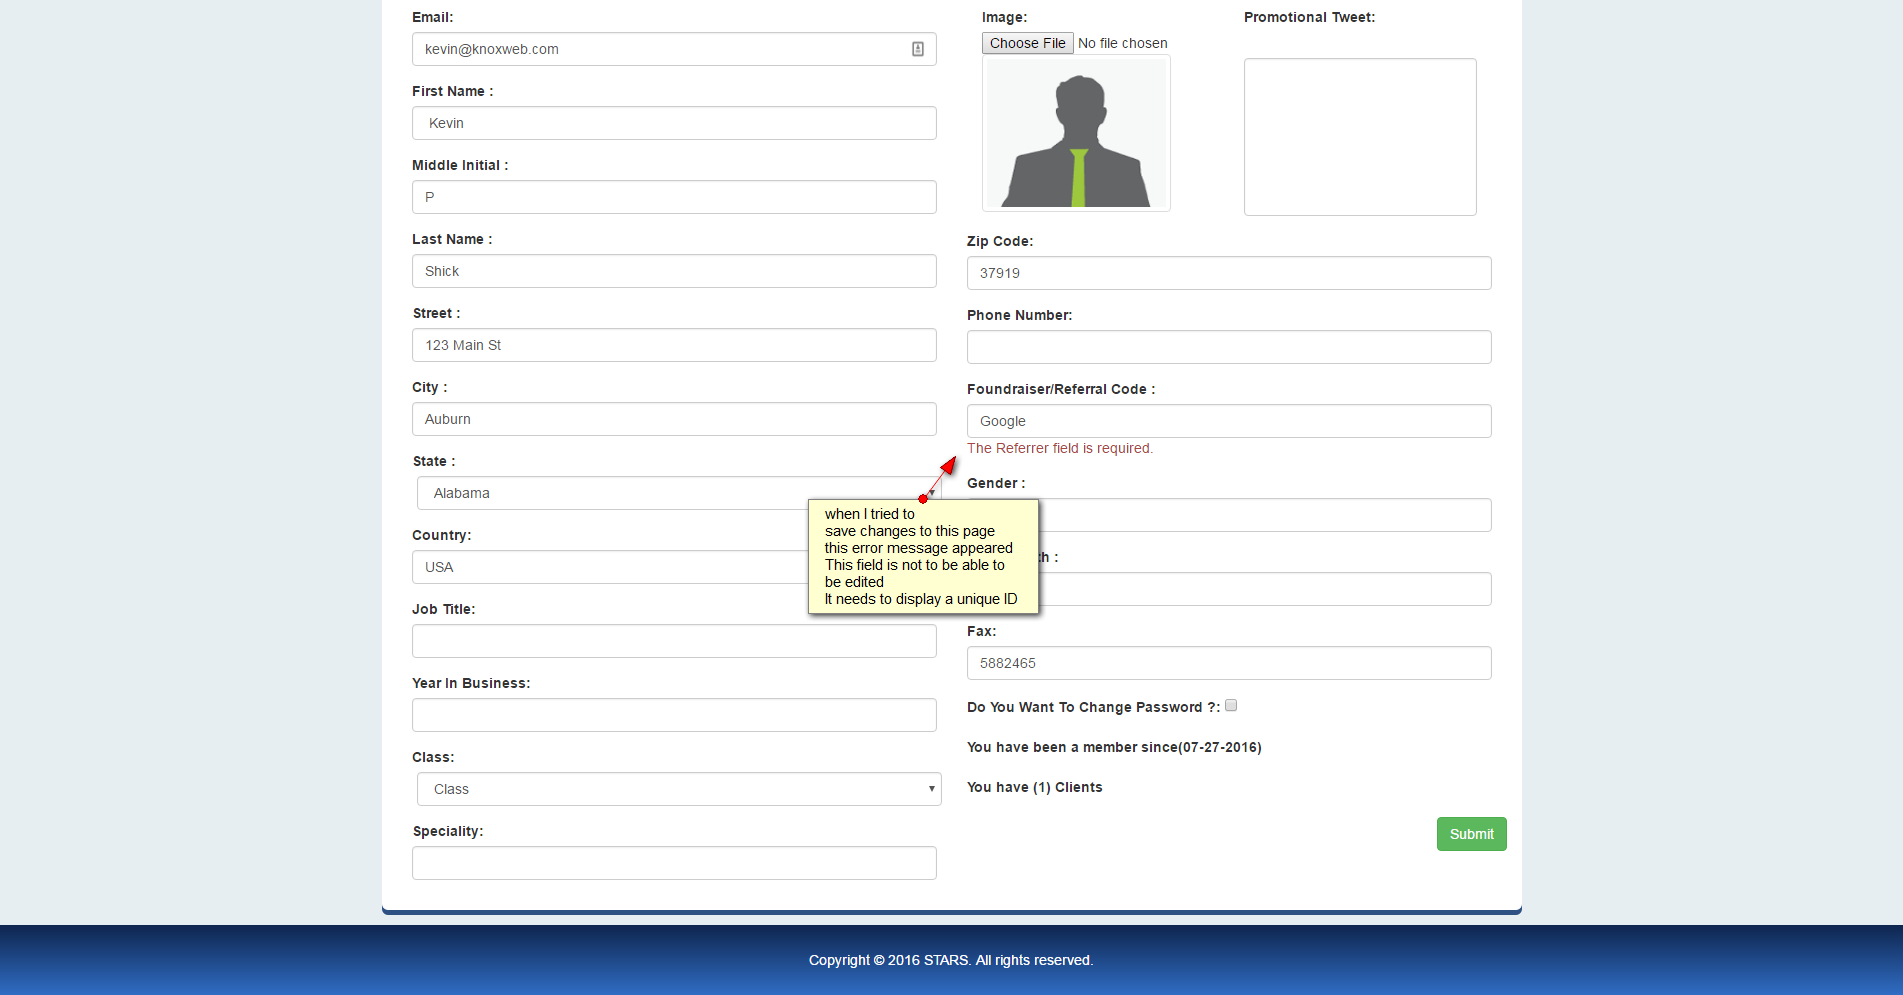Edit the Street field with 123 Main St
The width and height of the screenshot is (1903, 995).
coord(674,345)
